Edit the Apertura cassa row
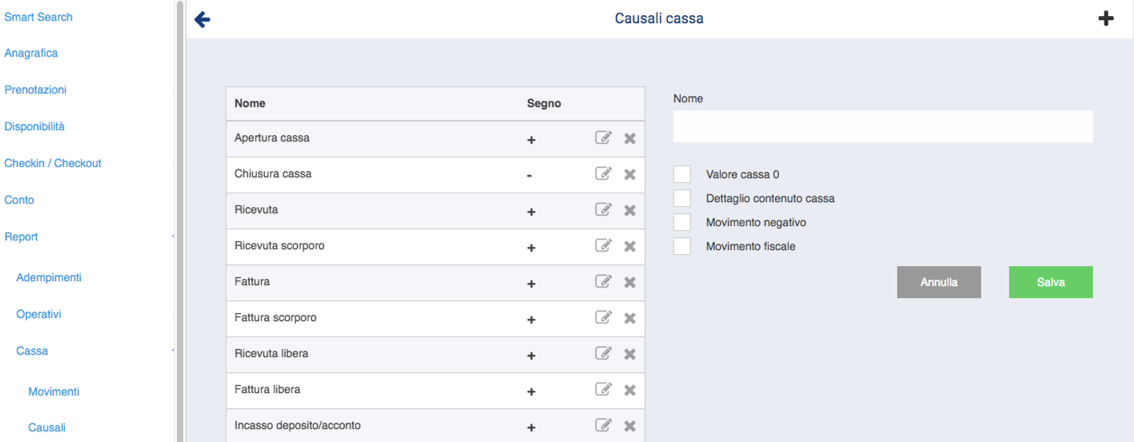 [x=603, y=138]
